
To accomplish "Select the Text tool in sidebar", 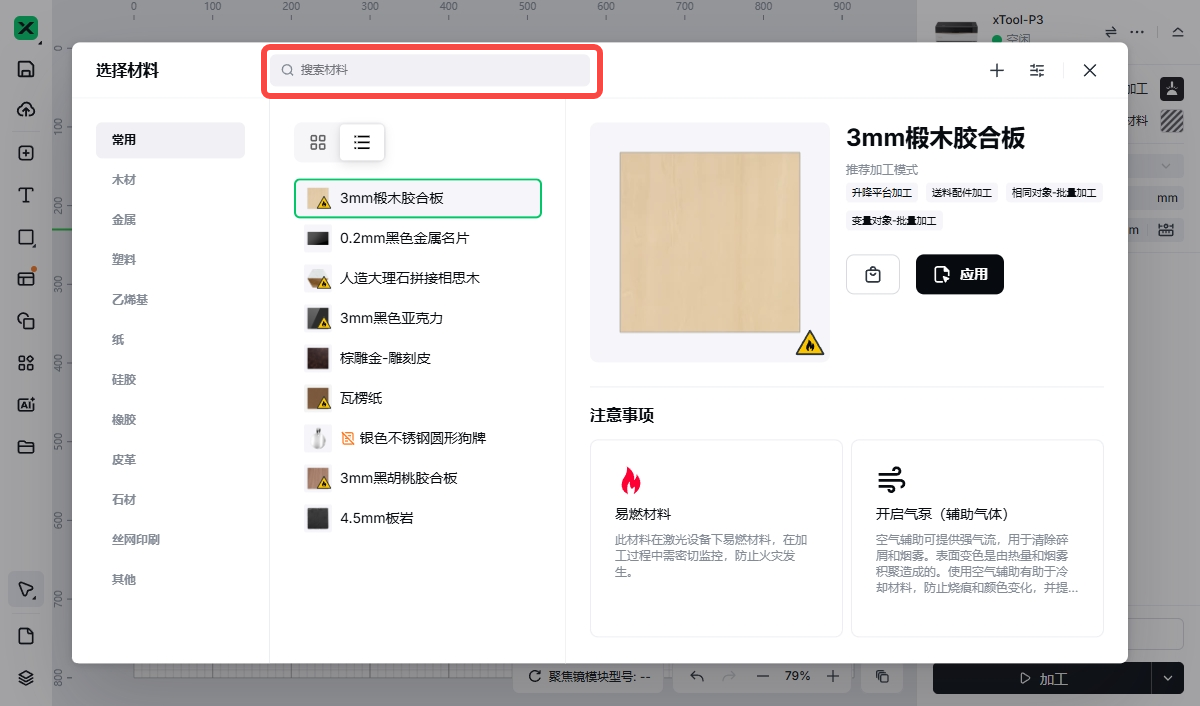I will tap(26, 195).
